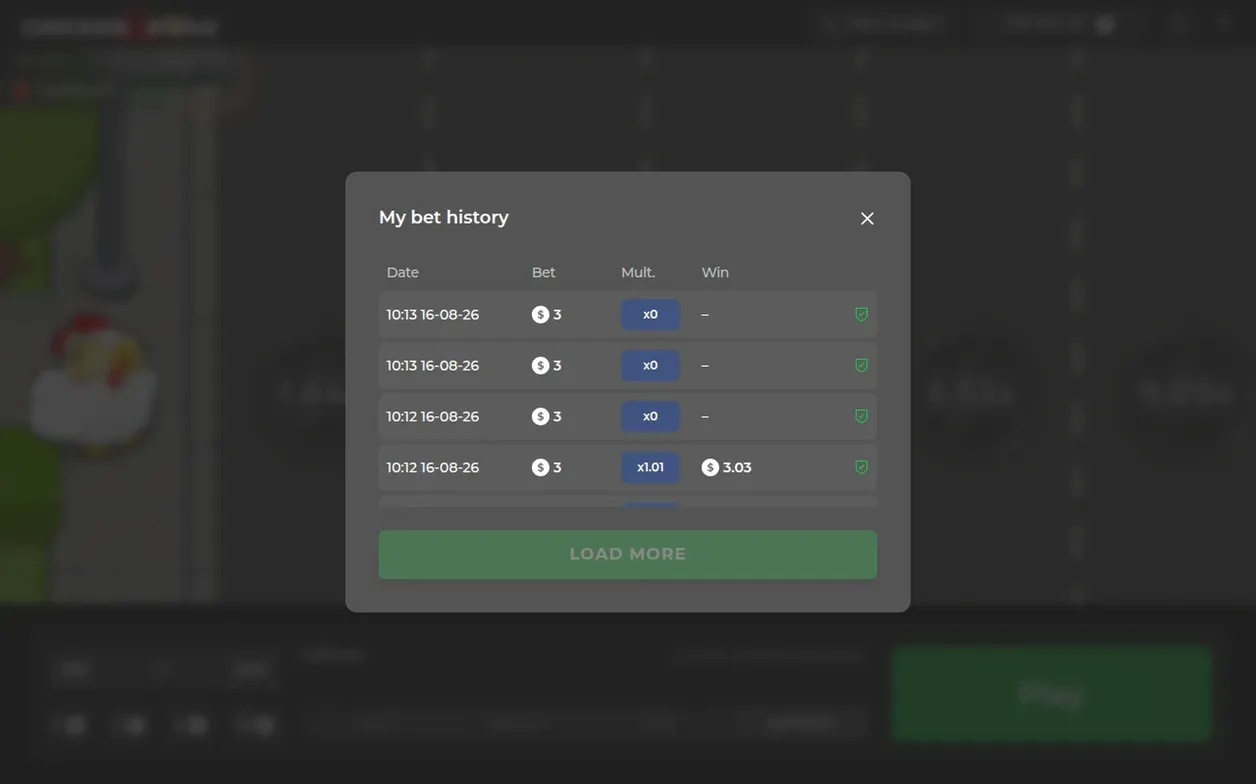The image size is (1256, 784).
Task: Open the green shield icon in the top row
Action: tap(861, 314)
